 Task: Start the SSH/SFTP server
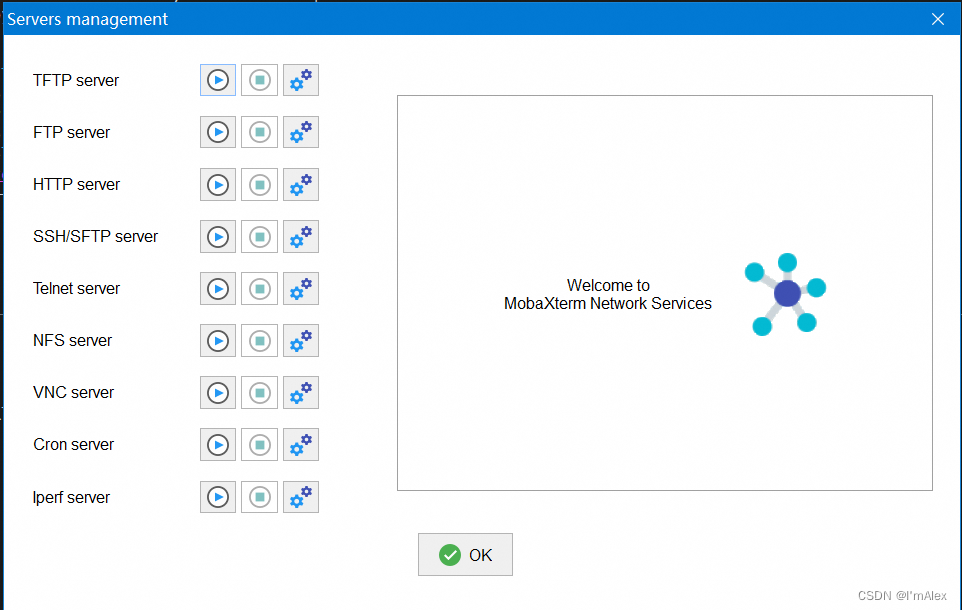(x=218, y=236)
